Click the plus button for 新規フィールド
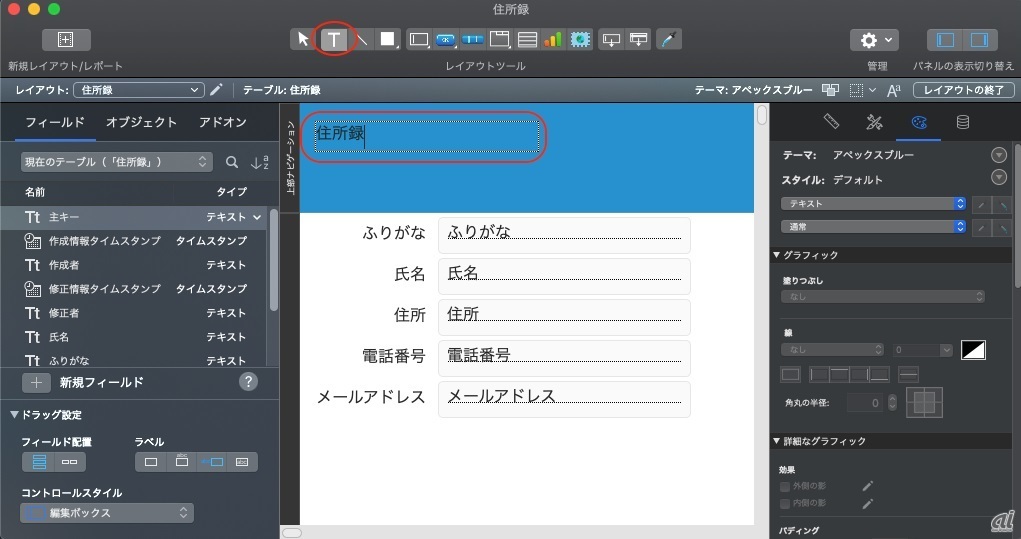 point(36,382)
